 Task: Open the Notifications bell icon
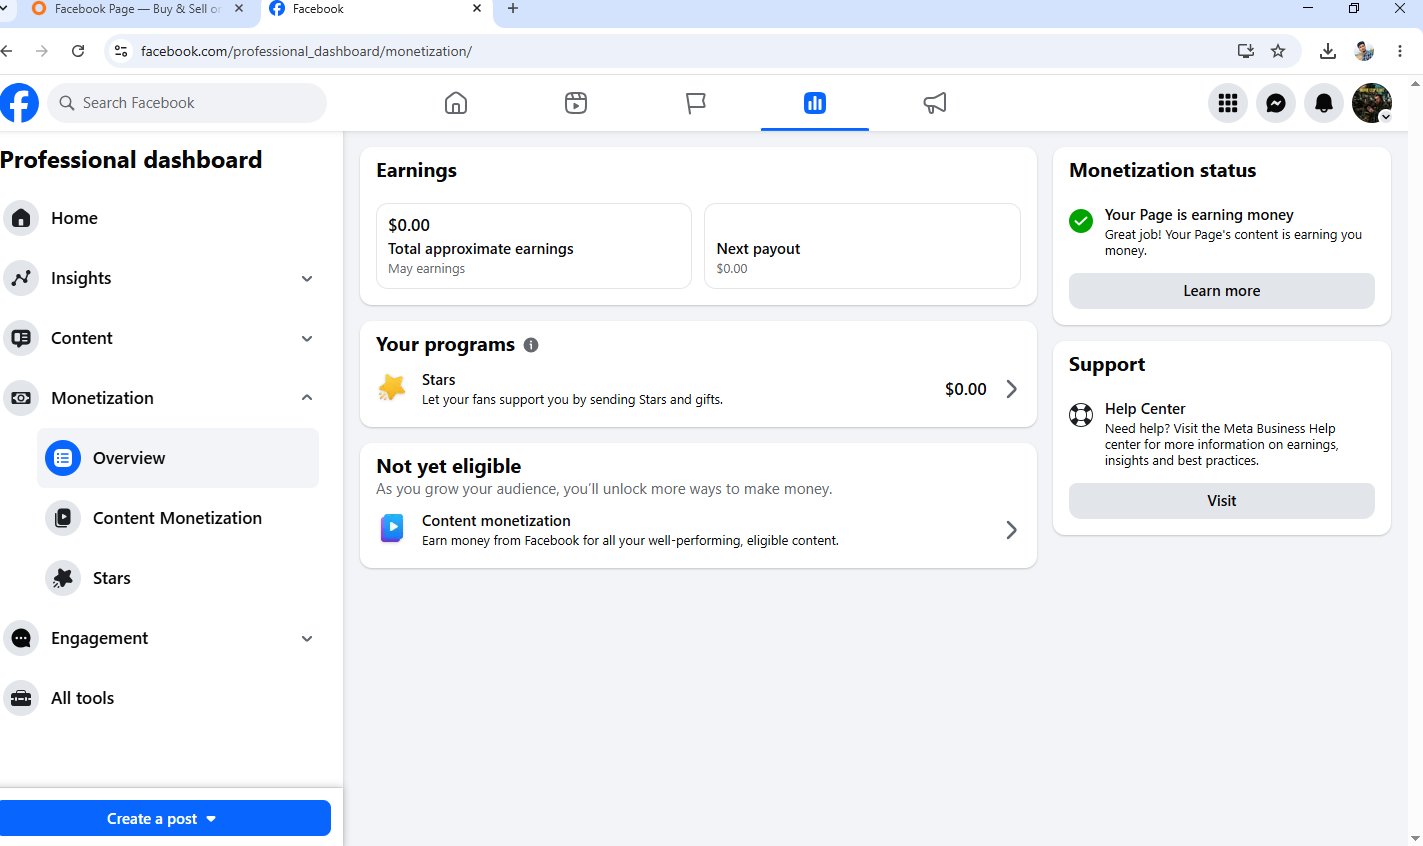1324,103
